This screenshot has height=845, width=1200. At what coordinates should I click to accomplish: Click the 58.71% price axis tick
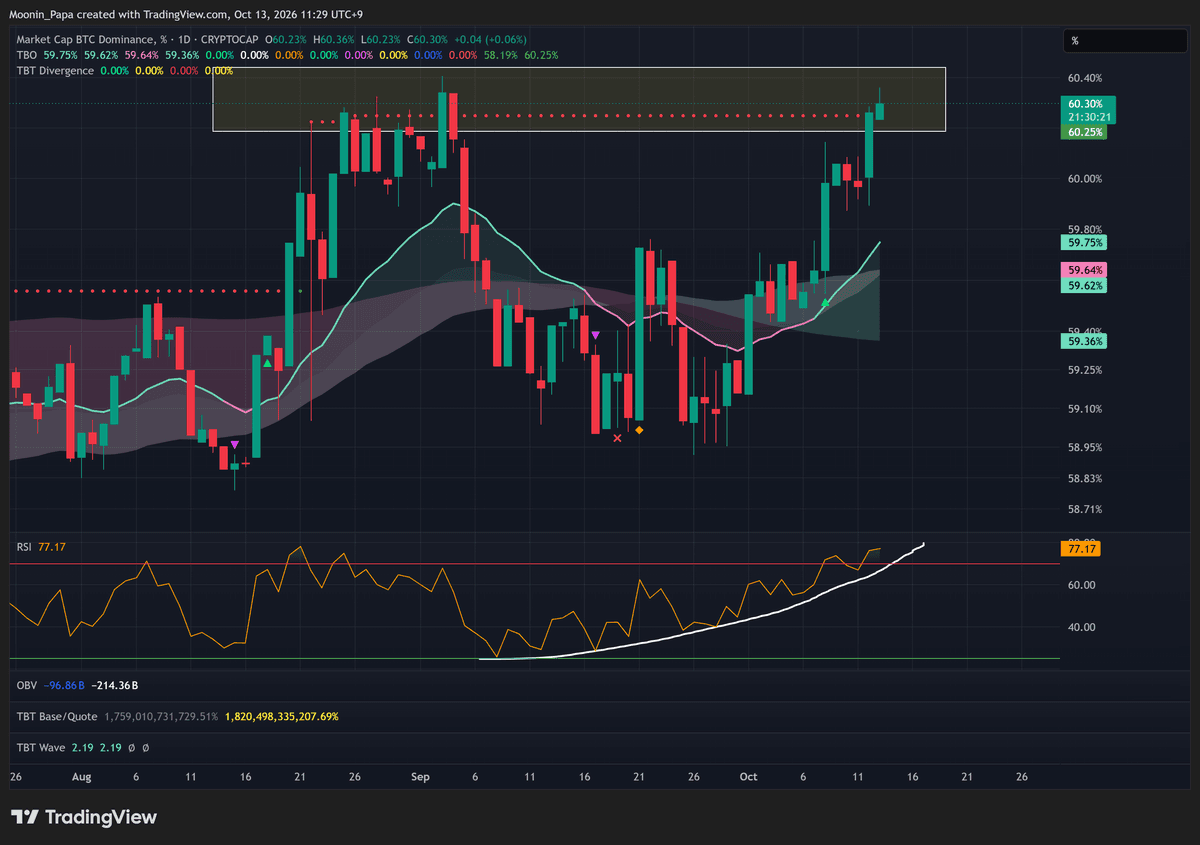(x=1085, y=510)
